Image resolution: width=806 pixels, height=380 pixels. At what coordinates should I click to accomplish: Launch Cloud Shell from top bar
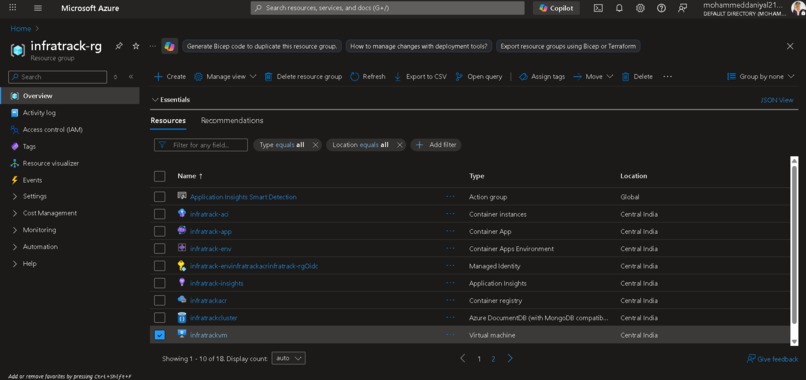[x=598, y=8]
